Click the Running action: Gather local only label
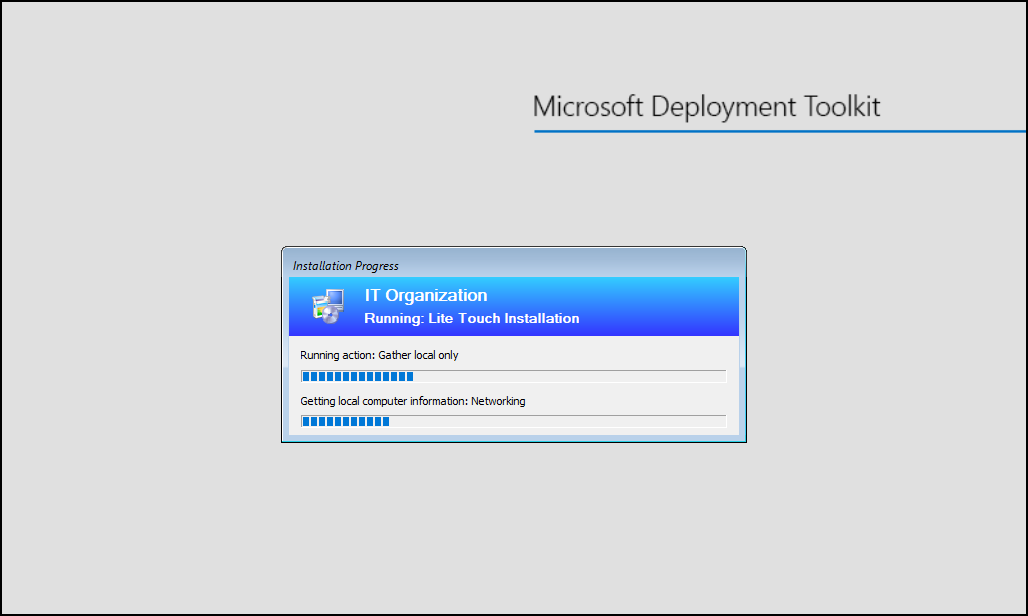The width and height of the screenshot is (1028, 616). [379, 355]
